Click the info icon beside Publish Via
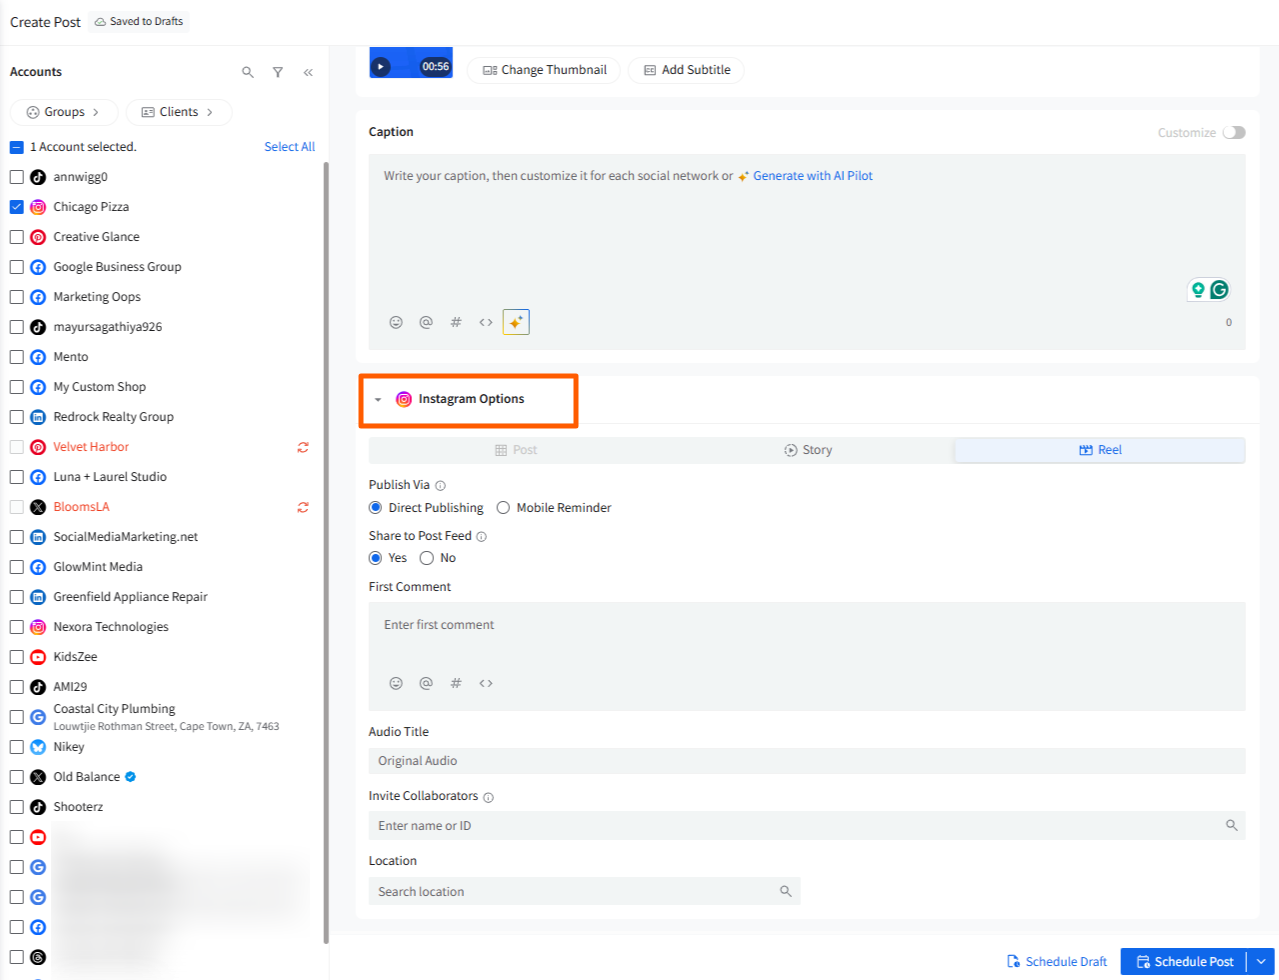The height and width of the screenshot is (980, 1279). [x=441, y=485]
